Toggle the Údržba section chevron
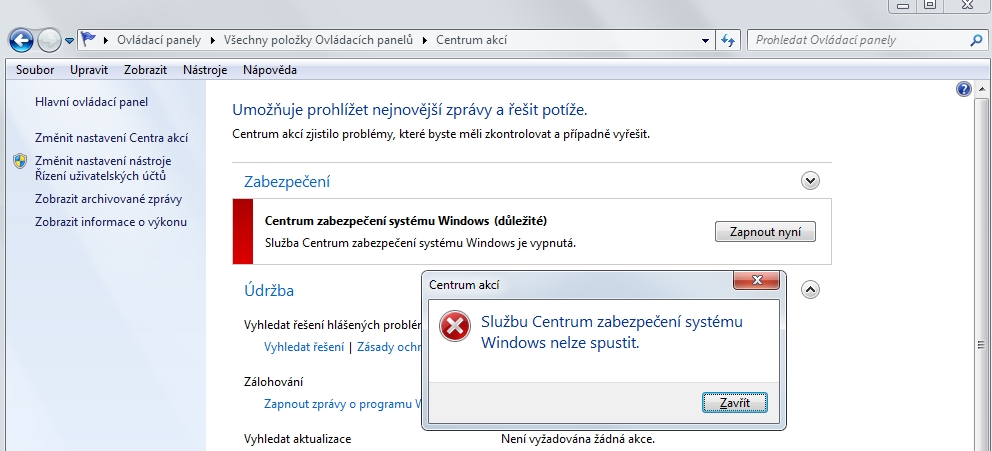The height and width of the screenshot is (451, 992). coord(810,290)
